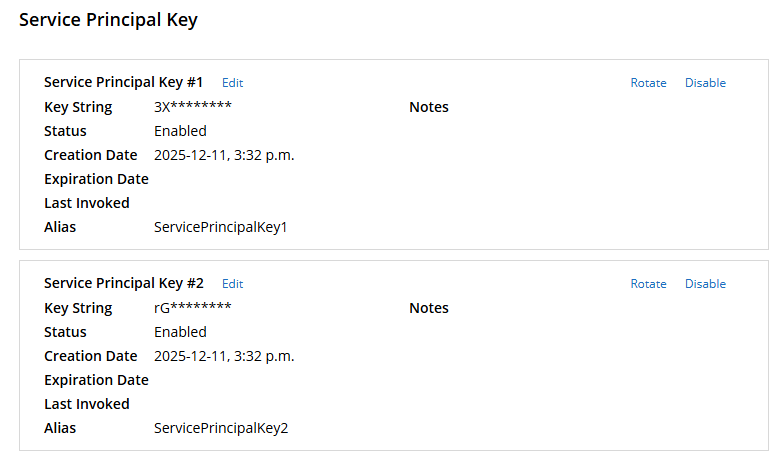Select the ServicePrincipalKey1 alias text

point(221,227)
